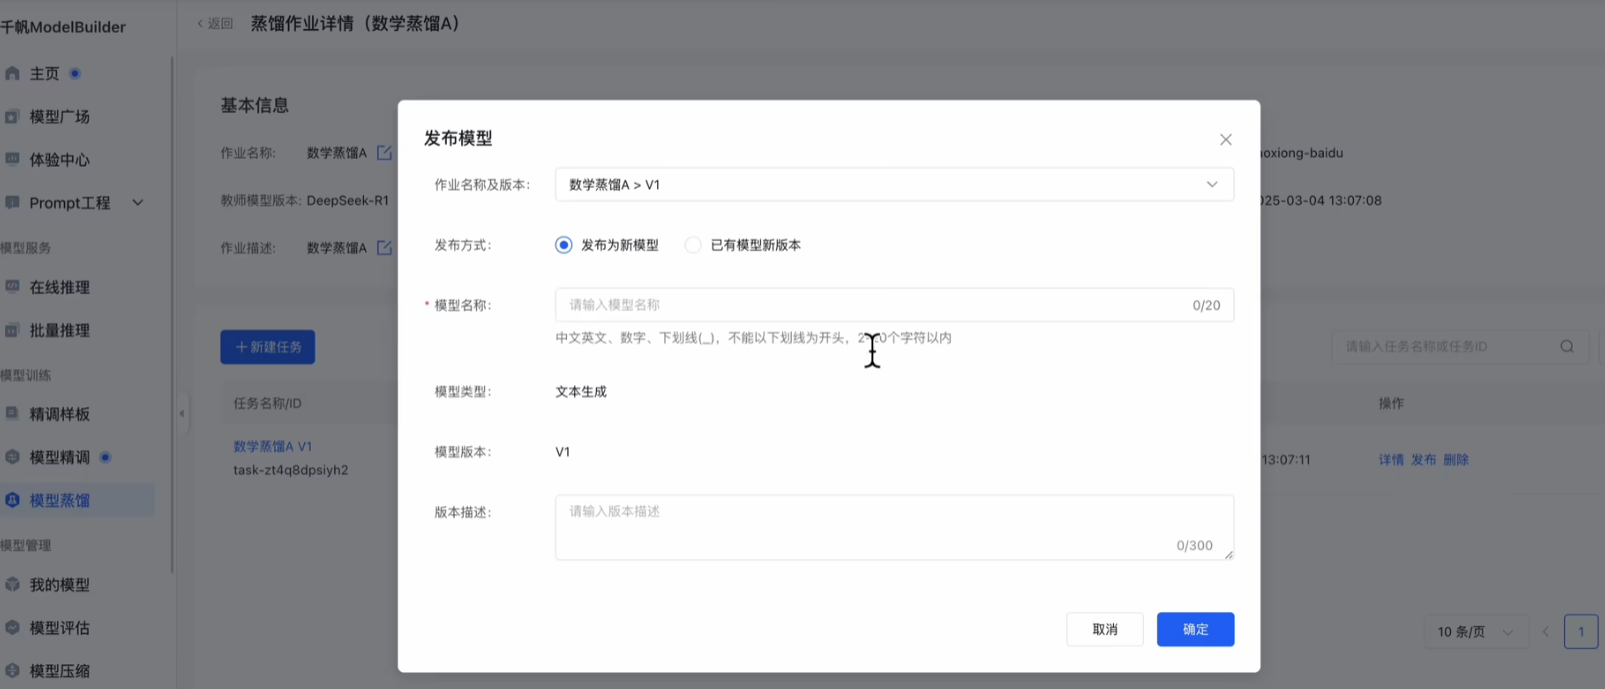Click the 模型评估 sidebar icon

(12, 627)
